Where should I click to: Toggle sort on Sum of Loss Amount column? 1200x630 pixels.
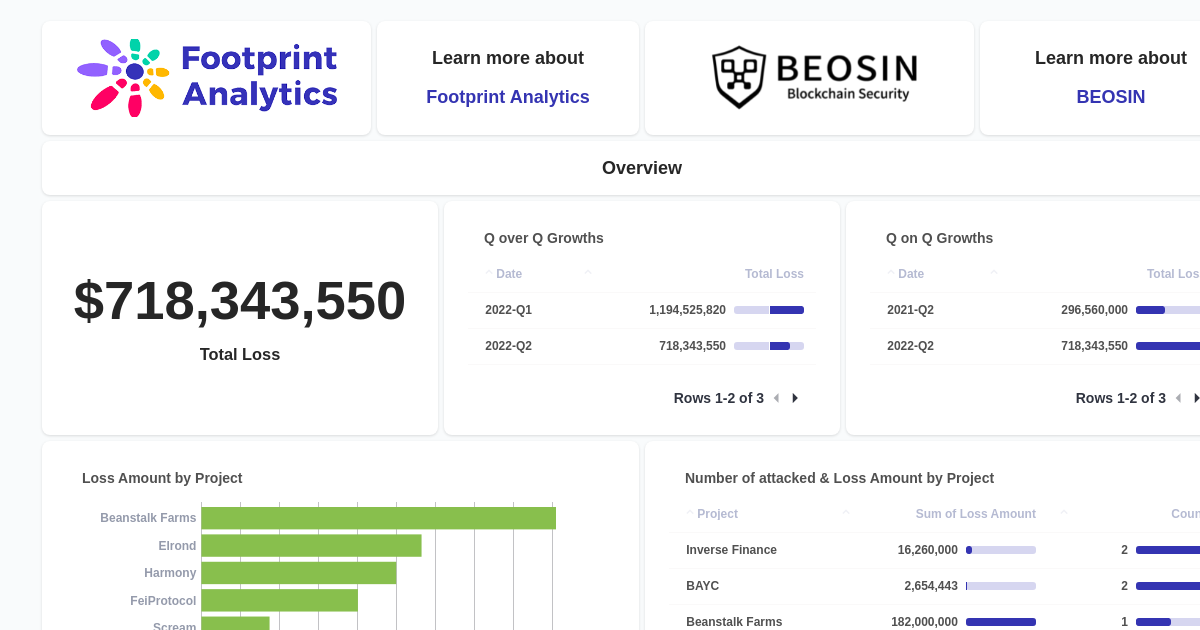pos(845,514)
